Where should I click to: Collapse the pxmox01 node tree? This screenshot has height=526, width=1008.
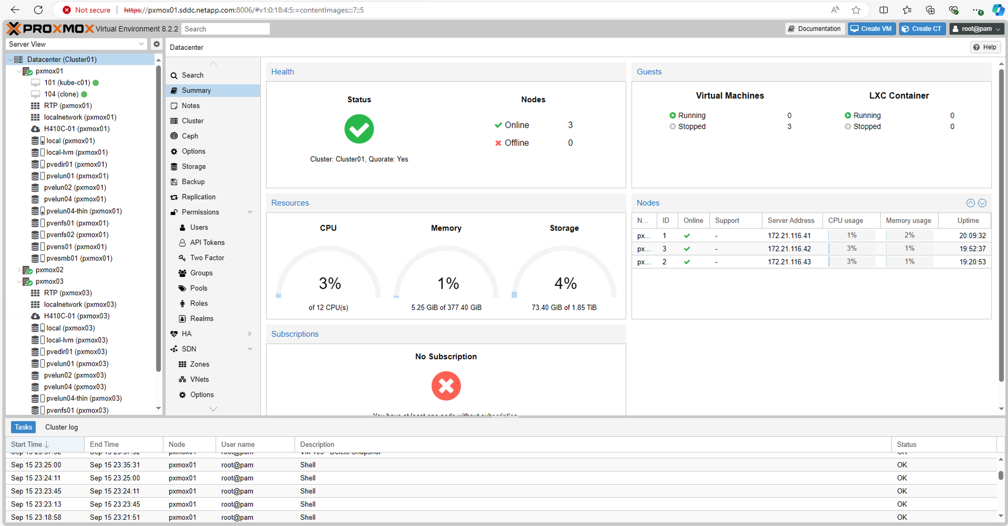pos(19,71)
